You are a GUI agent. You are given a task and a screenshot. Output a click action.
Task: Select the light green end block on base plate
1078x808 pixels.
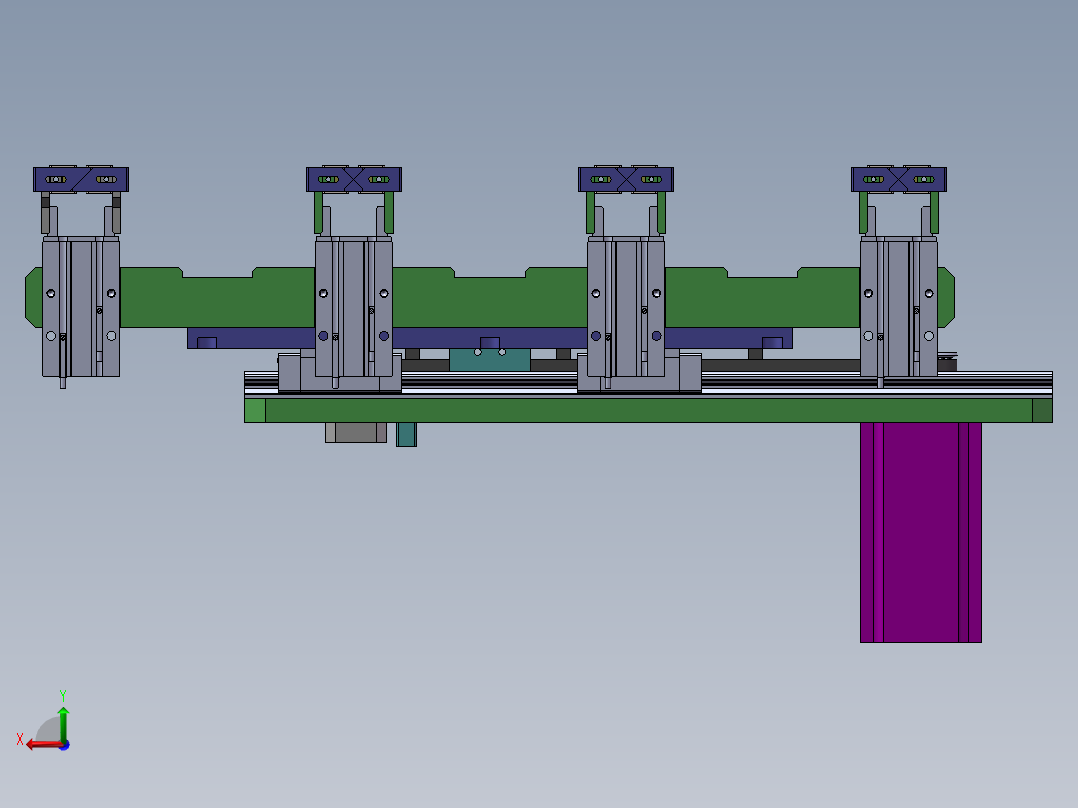coord(255,411)
